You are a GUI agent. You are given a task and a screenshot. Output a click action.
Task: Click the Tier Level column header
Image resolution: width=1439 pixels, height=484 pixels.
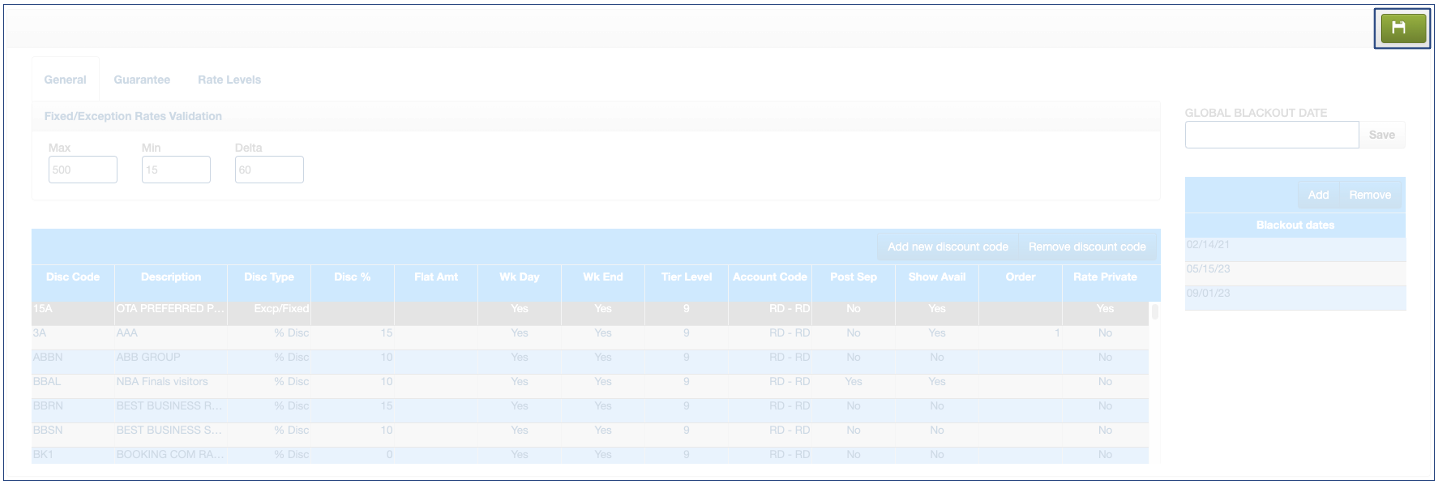point(686,277)
